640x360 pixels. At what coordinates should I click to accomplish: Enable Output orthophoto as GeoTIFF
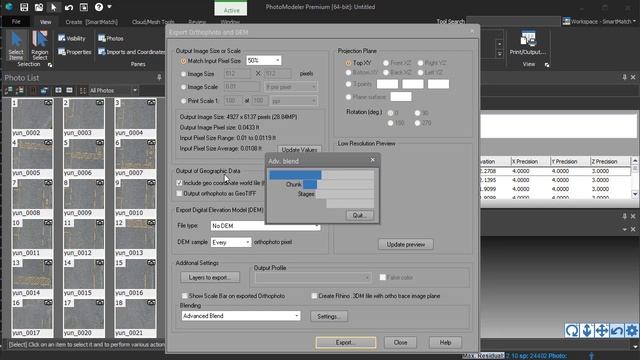click(179, 193)
